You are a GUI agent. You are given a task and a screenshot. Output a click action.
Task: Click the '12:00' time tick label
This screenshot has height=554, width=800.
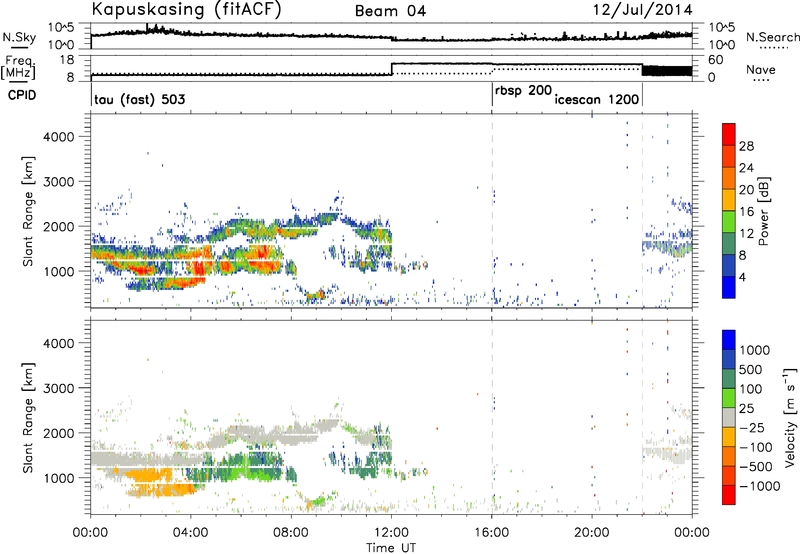click(x=391, y=533)
